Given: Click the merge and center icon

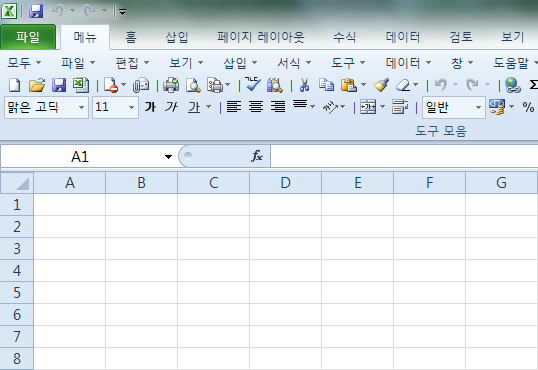Looking at the screenshot, I should (368, 107).
